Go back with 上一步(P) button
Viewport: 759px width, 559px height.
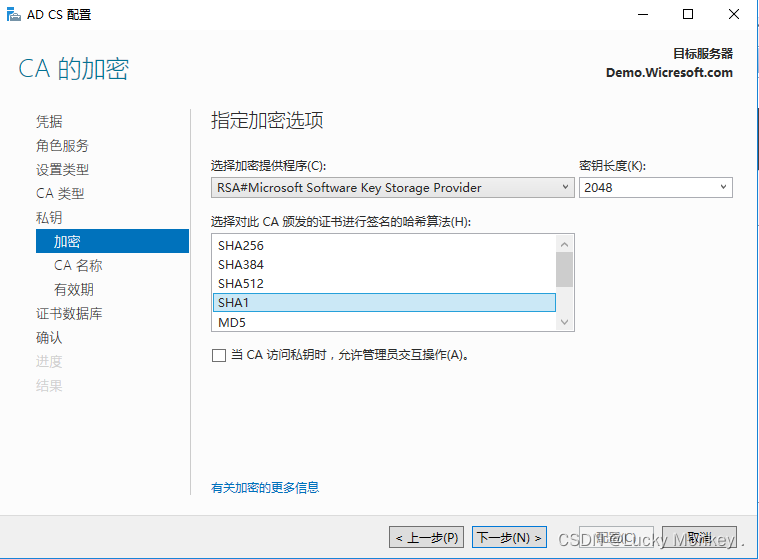[x=426, y=537]
